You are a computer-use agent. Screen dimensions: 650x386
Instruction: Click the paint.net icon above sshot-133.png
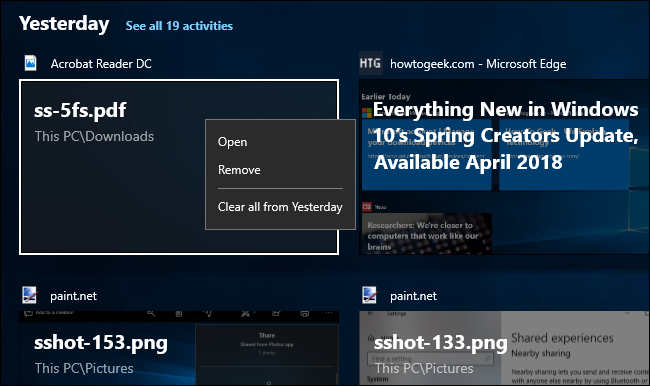pos(370,295)
